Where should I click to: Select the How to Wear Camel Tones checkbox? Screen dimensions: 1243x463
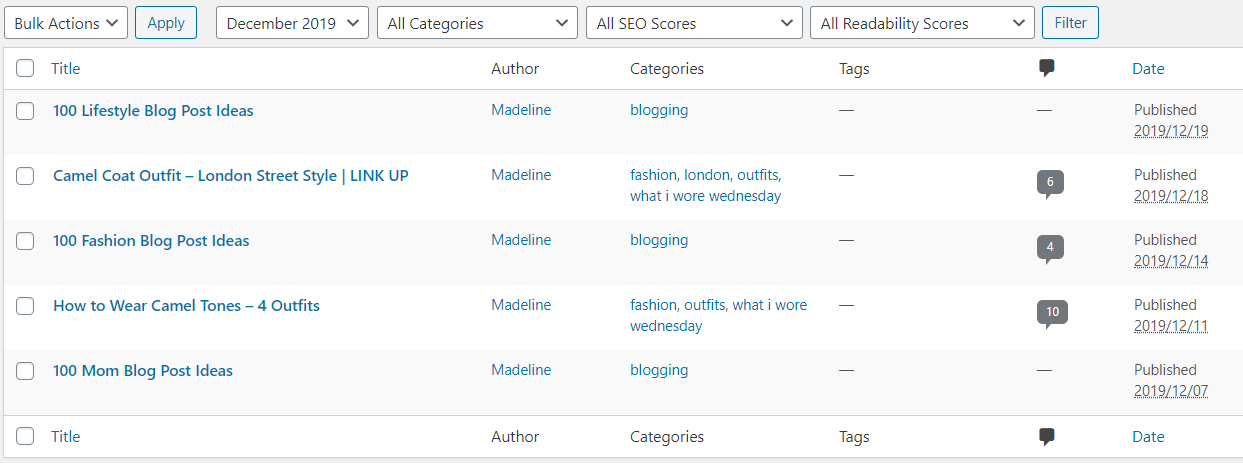(25, 306)
